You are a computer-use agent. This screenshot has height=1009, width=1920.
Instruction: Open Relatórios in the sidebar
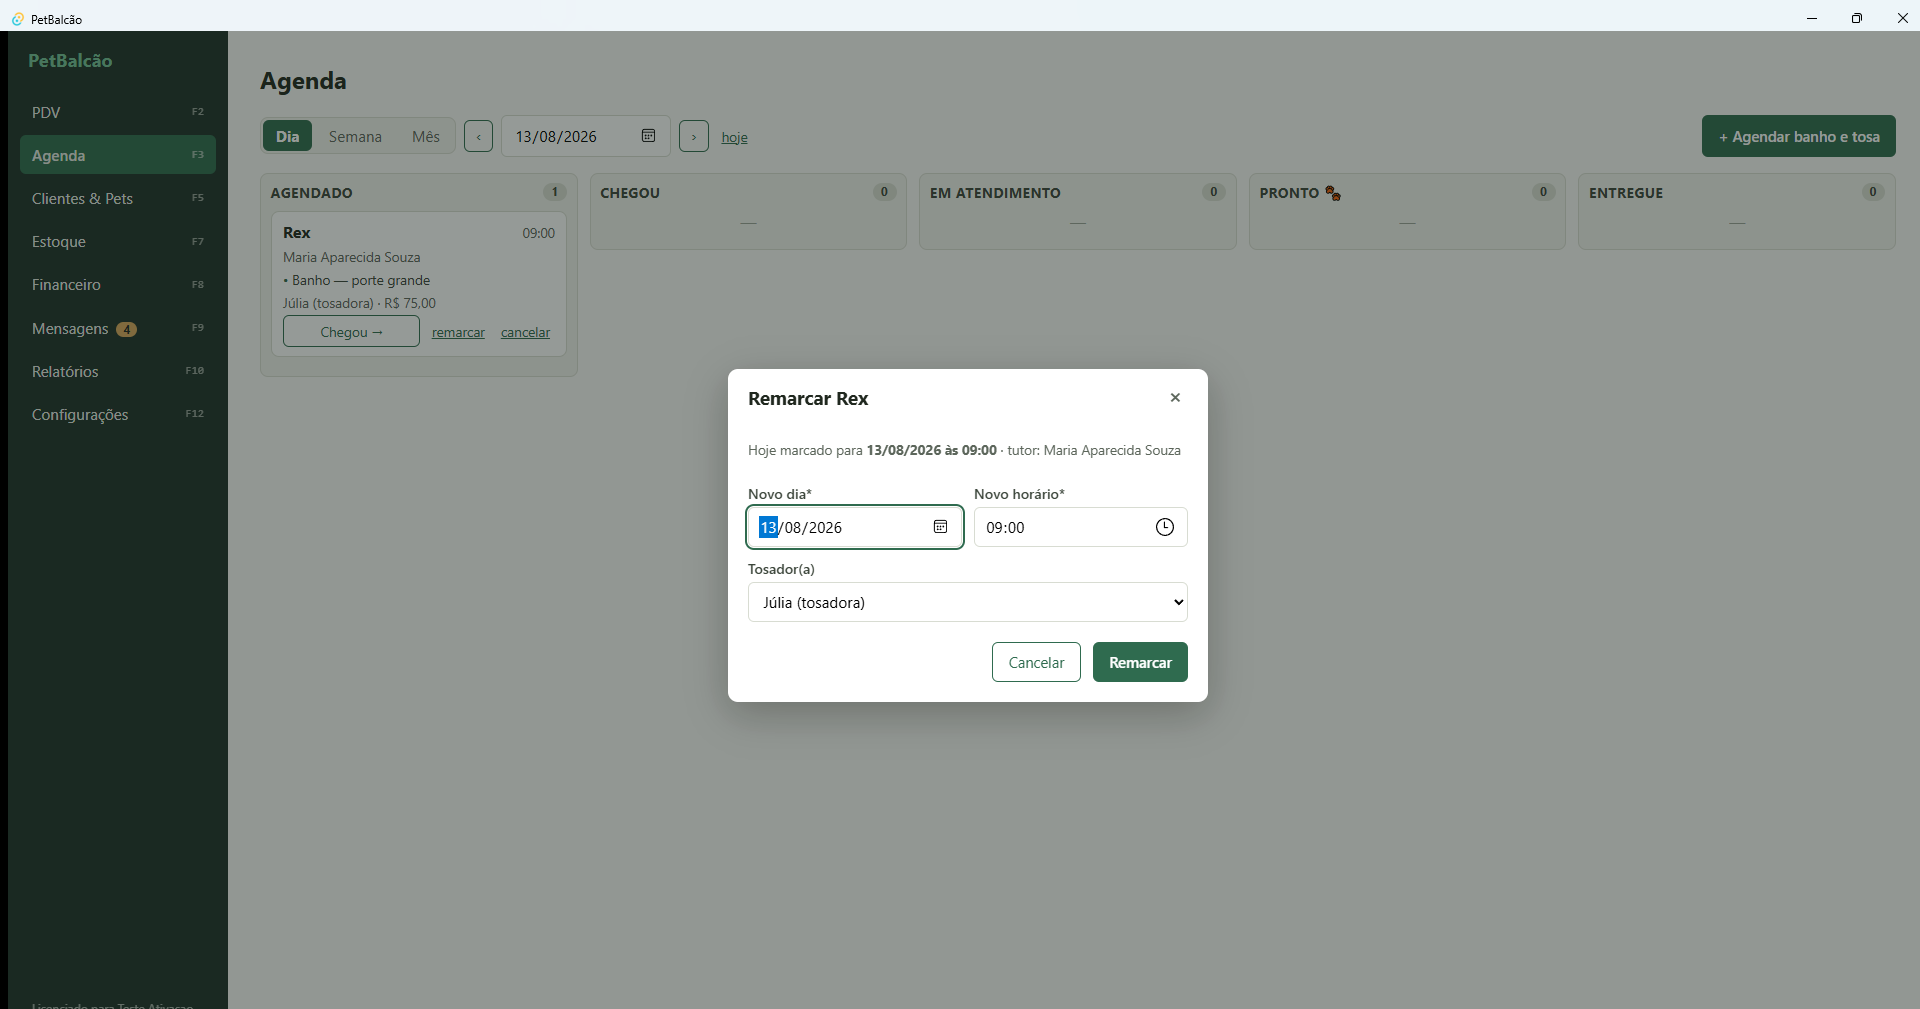coord(118,371)
